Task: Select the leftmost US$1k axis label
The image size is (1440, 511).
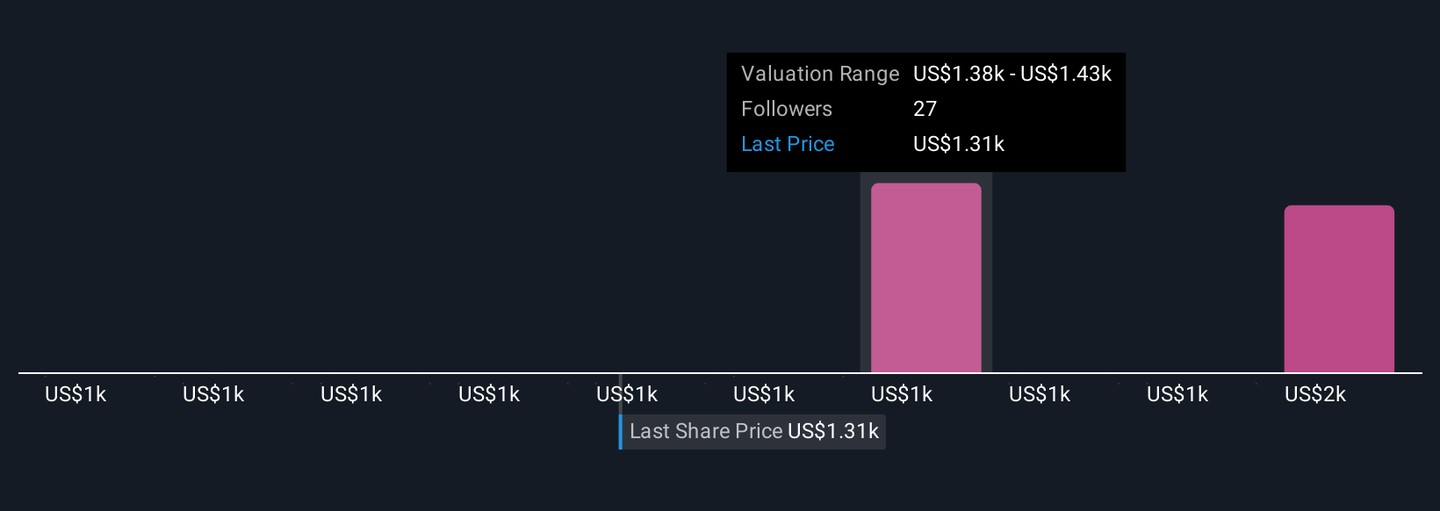Action: pyautogui.click(x=75, y=394)
